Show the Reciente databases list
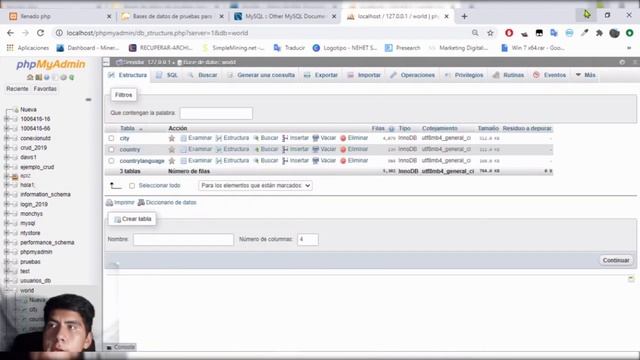Image resolution: width=640 pixels, height=360 pixels. click(x=17, y=89)
